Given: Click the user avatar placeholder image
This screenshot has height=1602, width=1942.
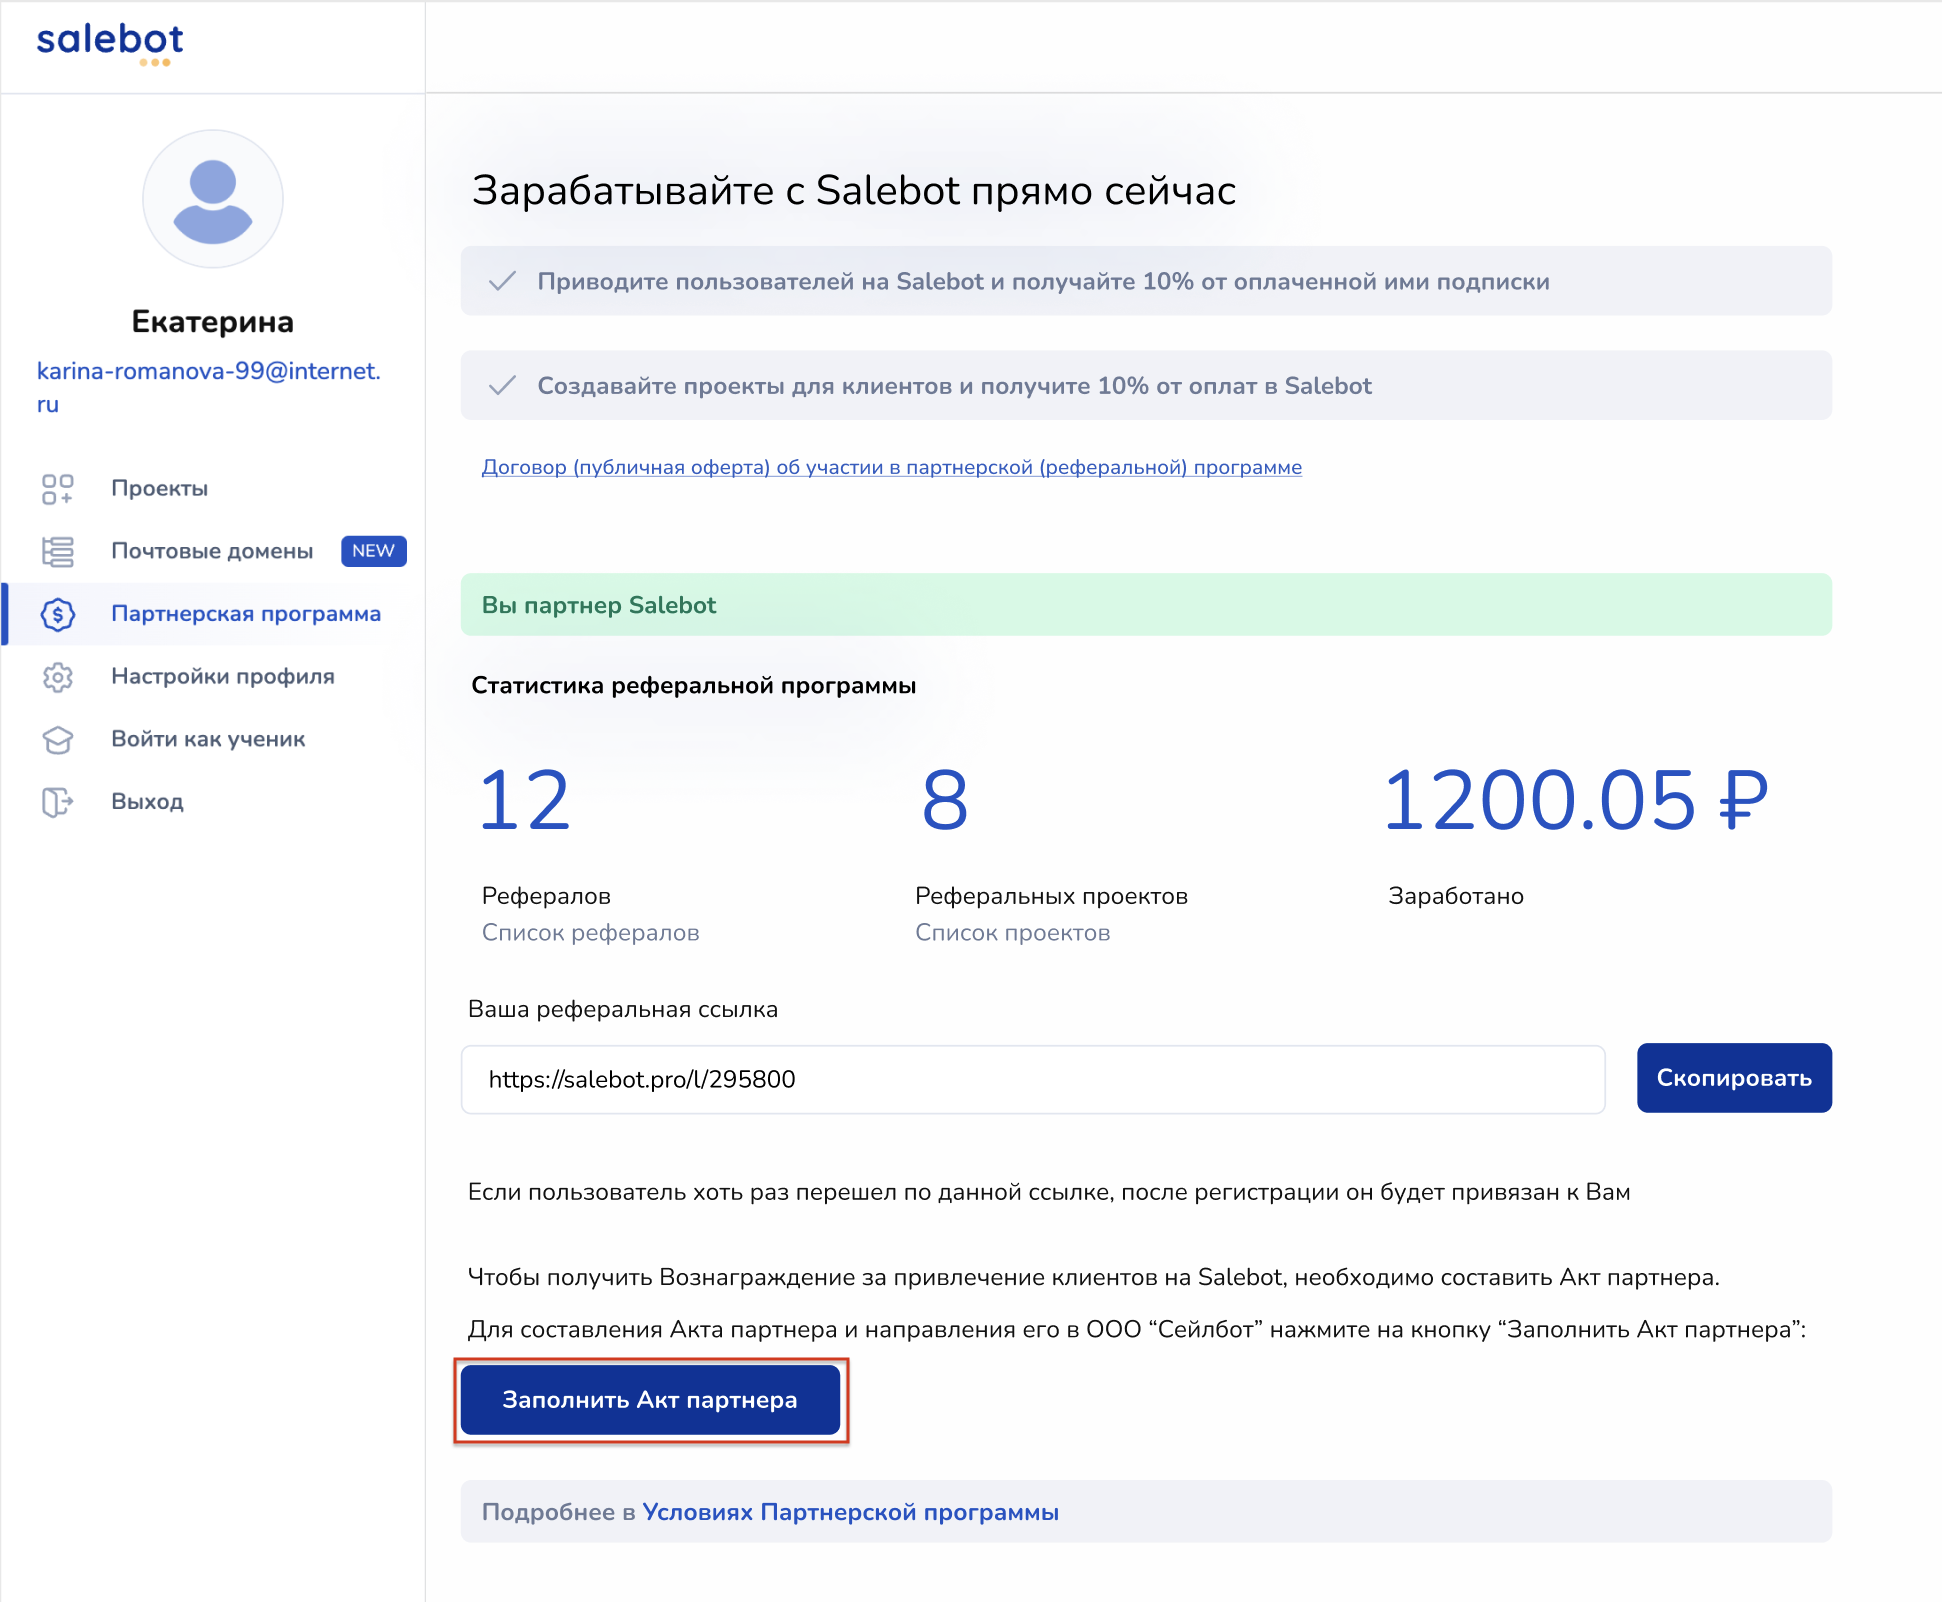Looking at the screenshot, I should tap(212, 199).
